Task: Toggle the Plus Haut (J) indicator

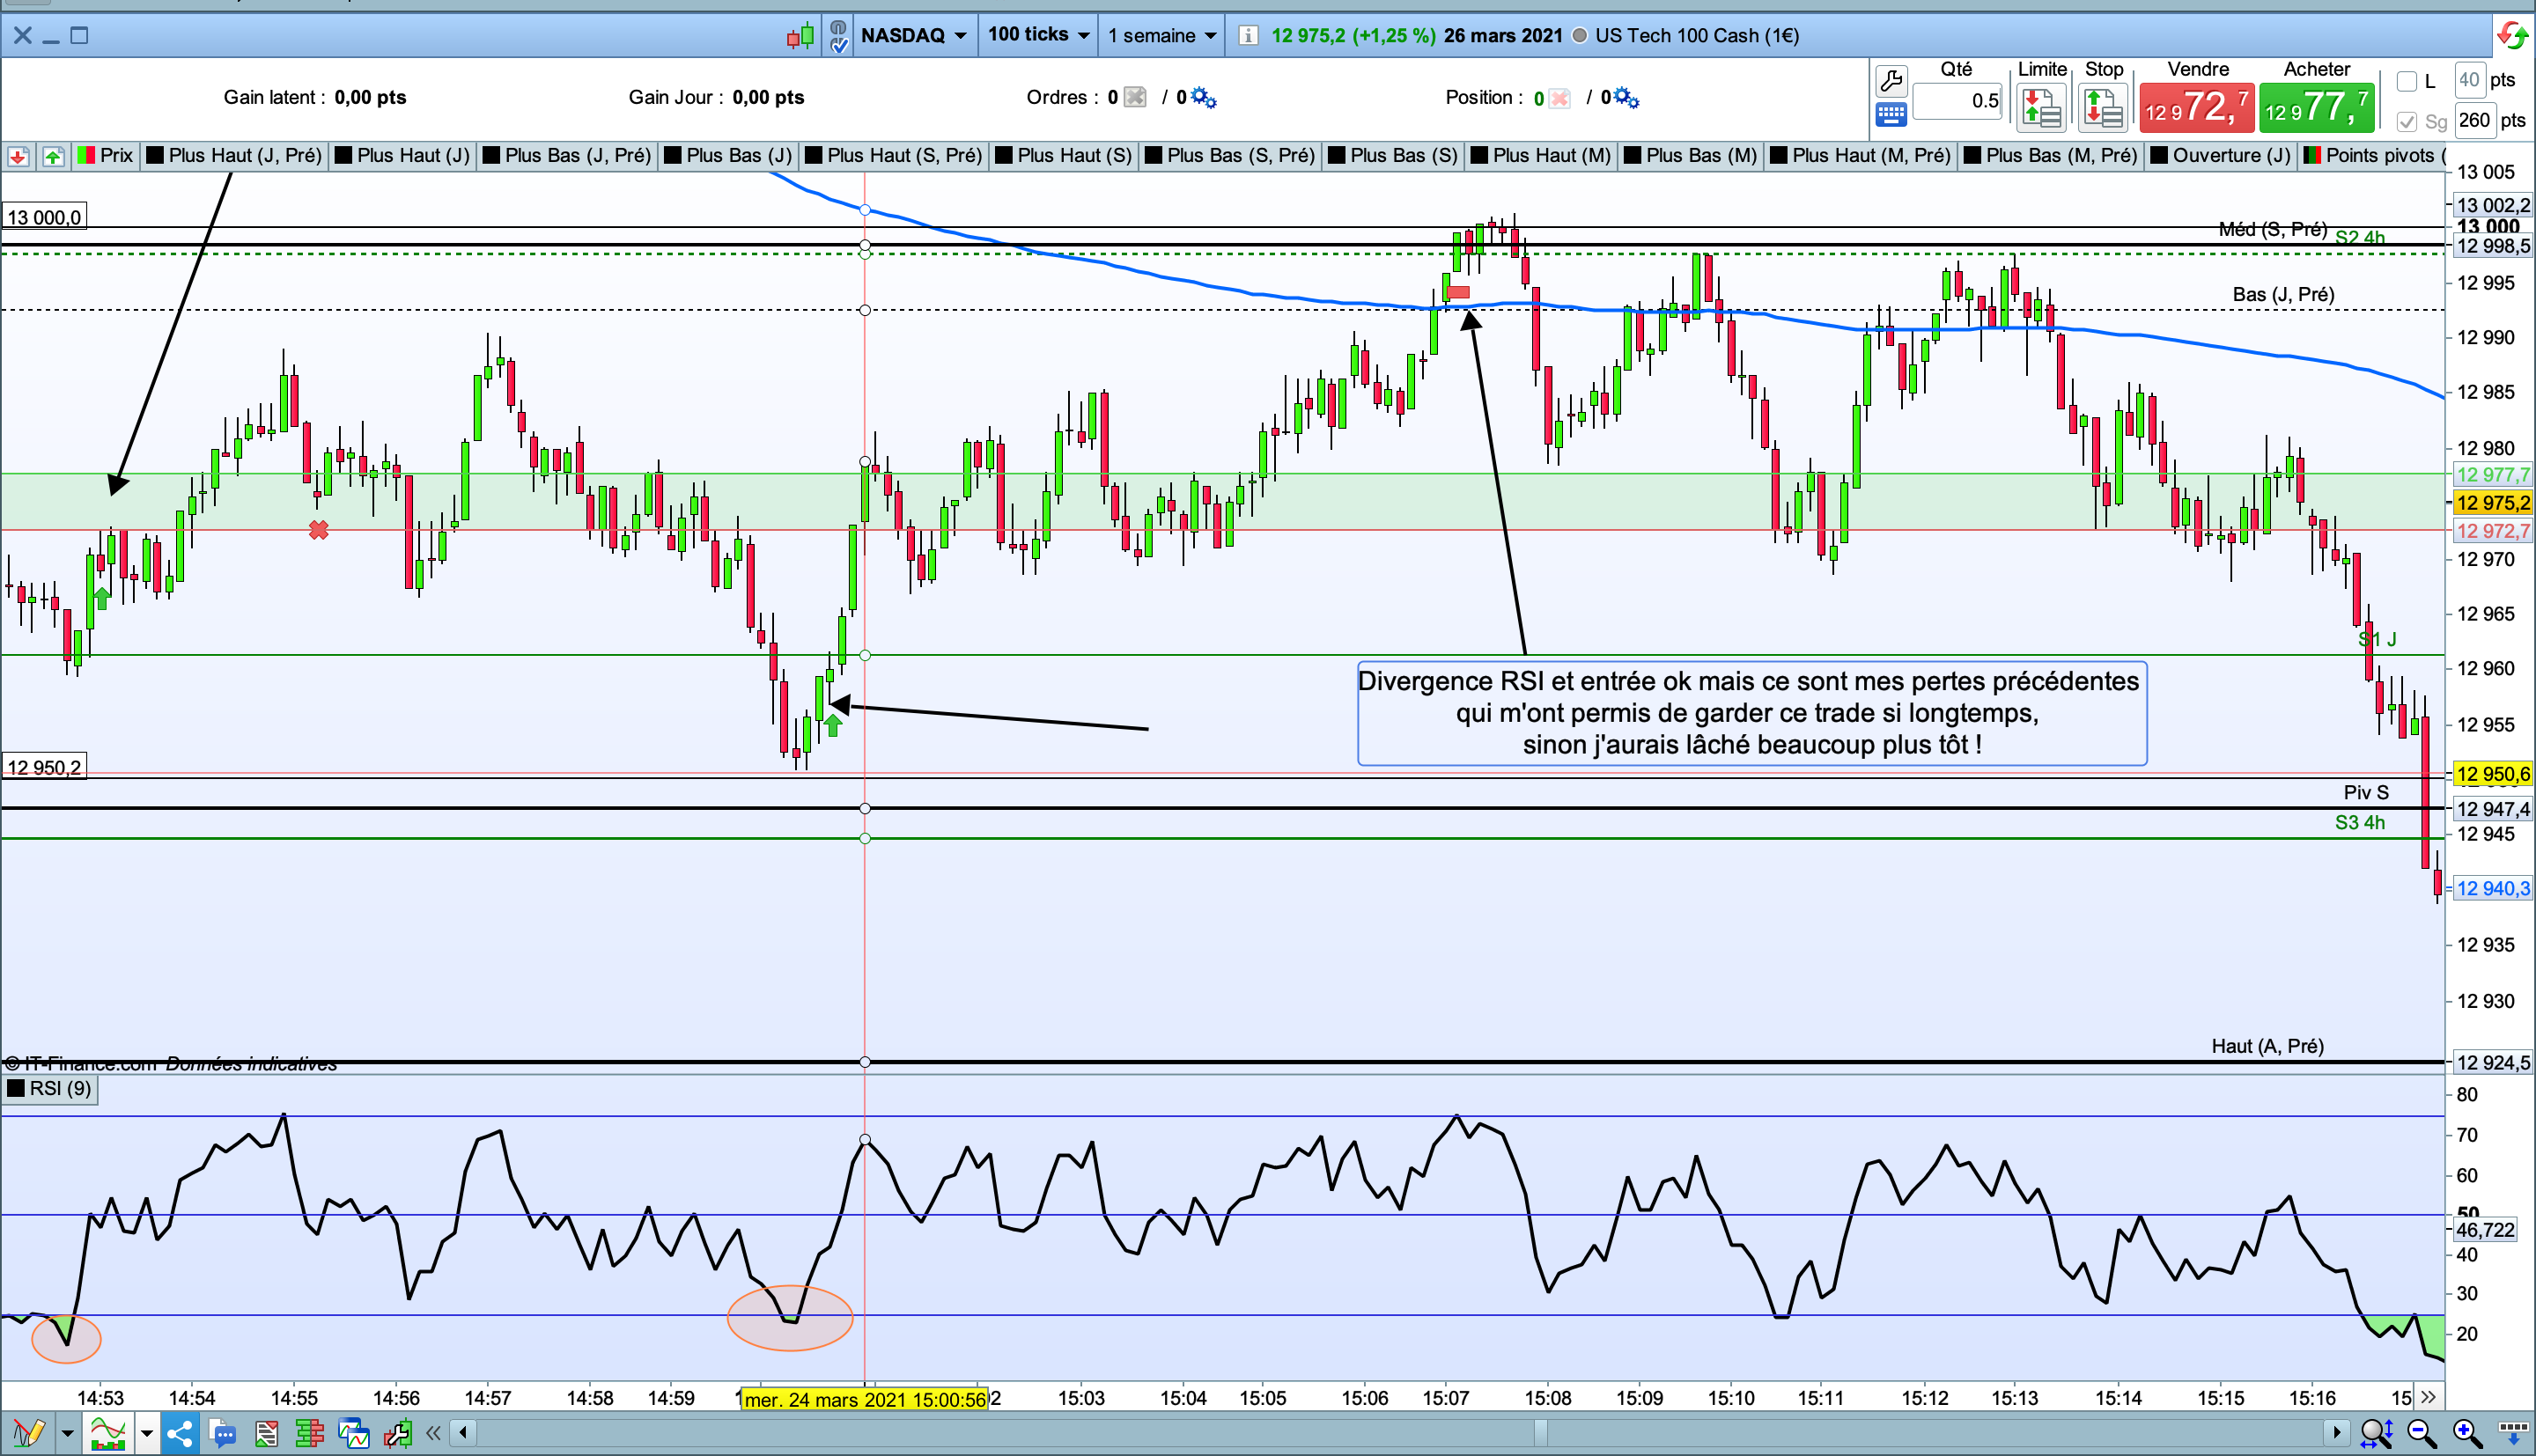Action: coord(403,155)
